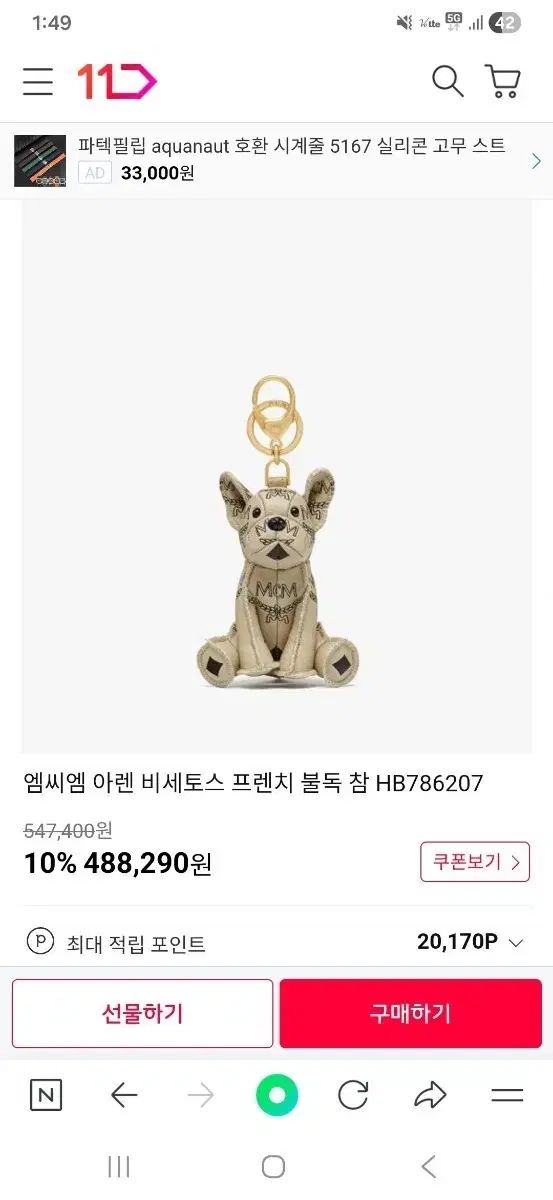Image resolution: width=553 pixels, height=1200 pixels.
Task: Open the search magnifier icon
Action: click(x=447, y=82)
